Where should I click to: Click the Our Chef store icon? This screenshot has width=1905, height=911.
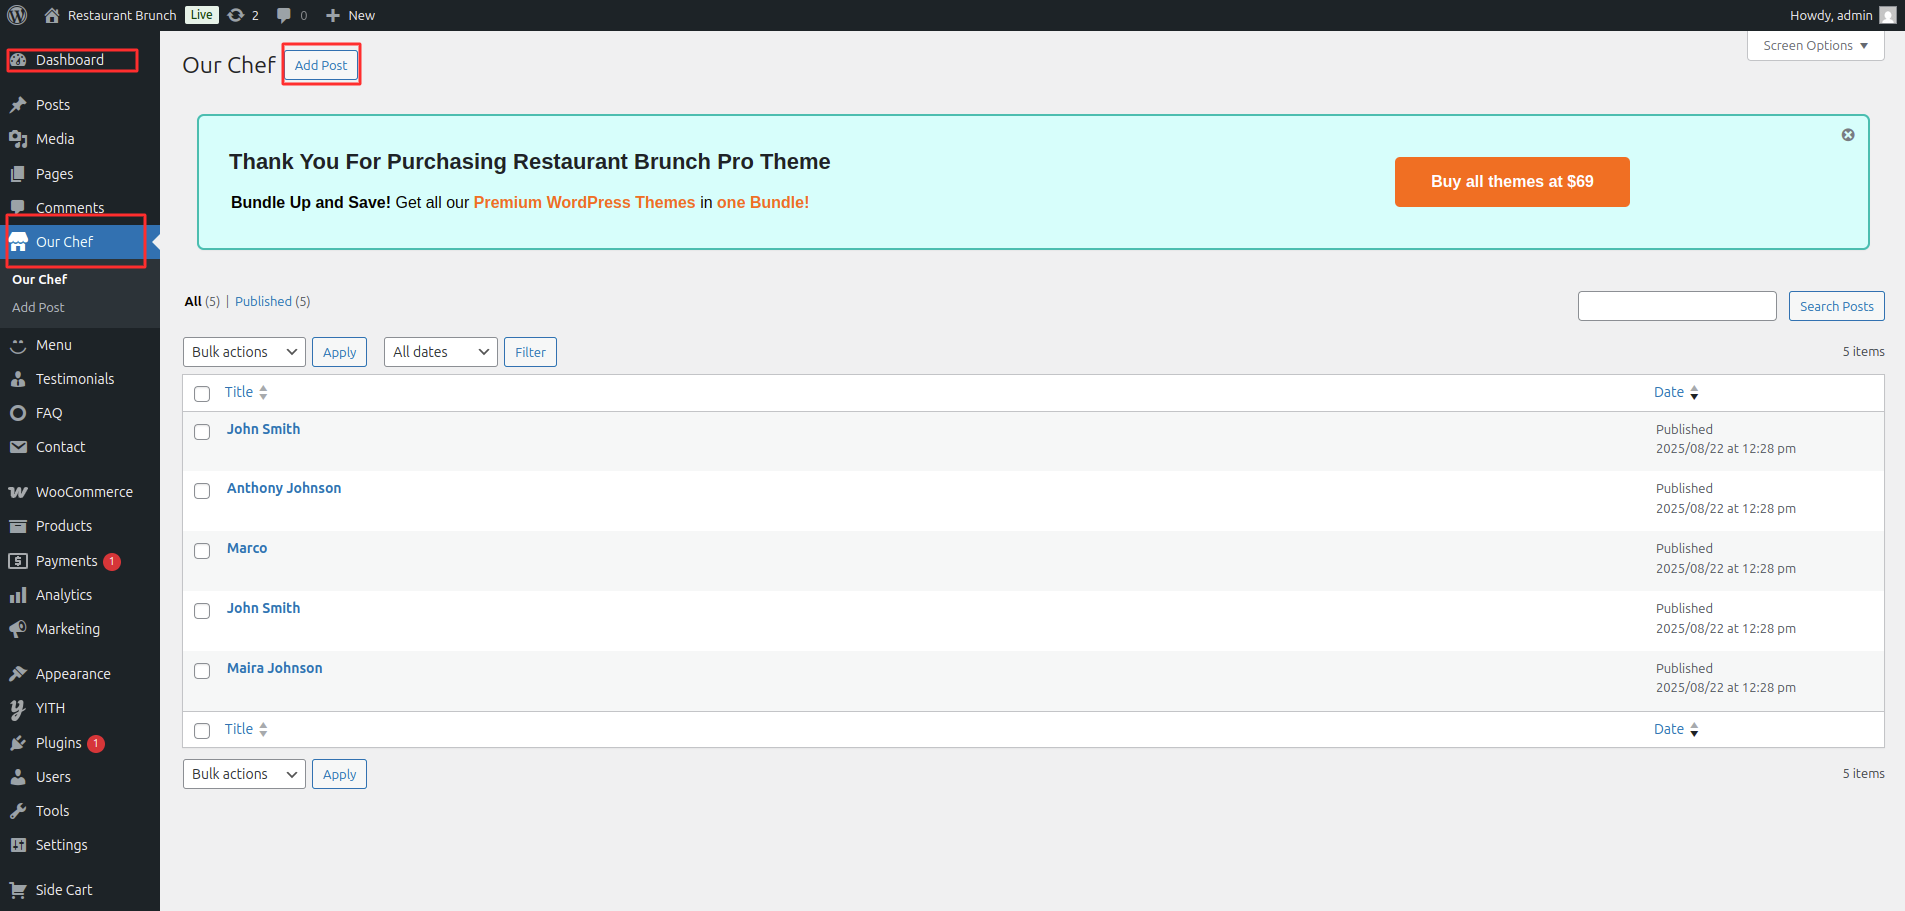pyautogui.click(x=18, y=242)
